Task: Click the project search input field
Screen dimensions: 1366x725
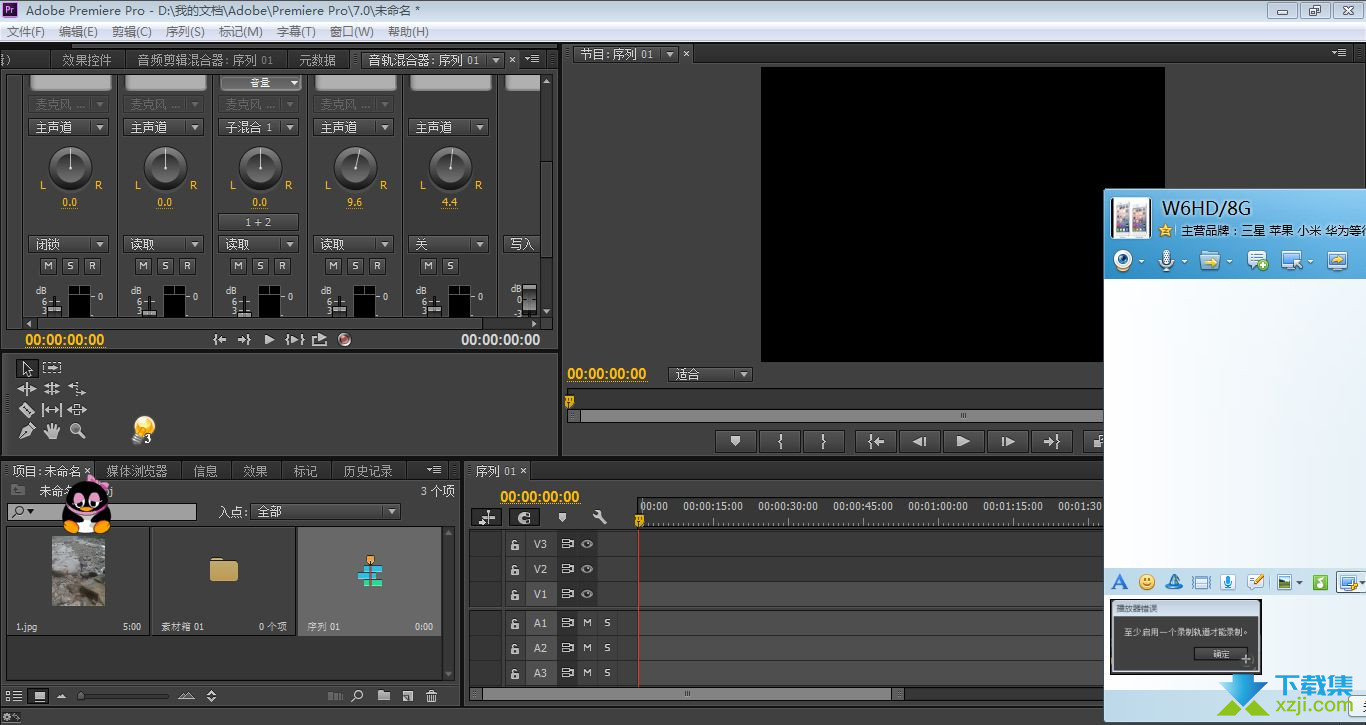Action: click(102, 511)
